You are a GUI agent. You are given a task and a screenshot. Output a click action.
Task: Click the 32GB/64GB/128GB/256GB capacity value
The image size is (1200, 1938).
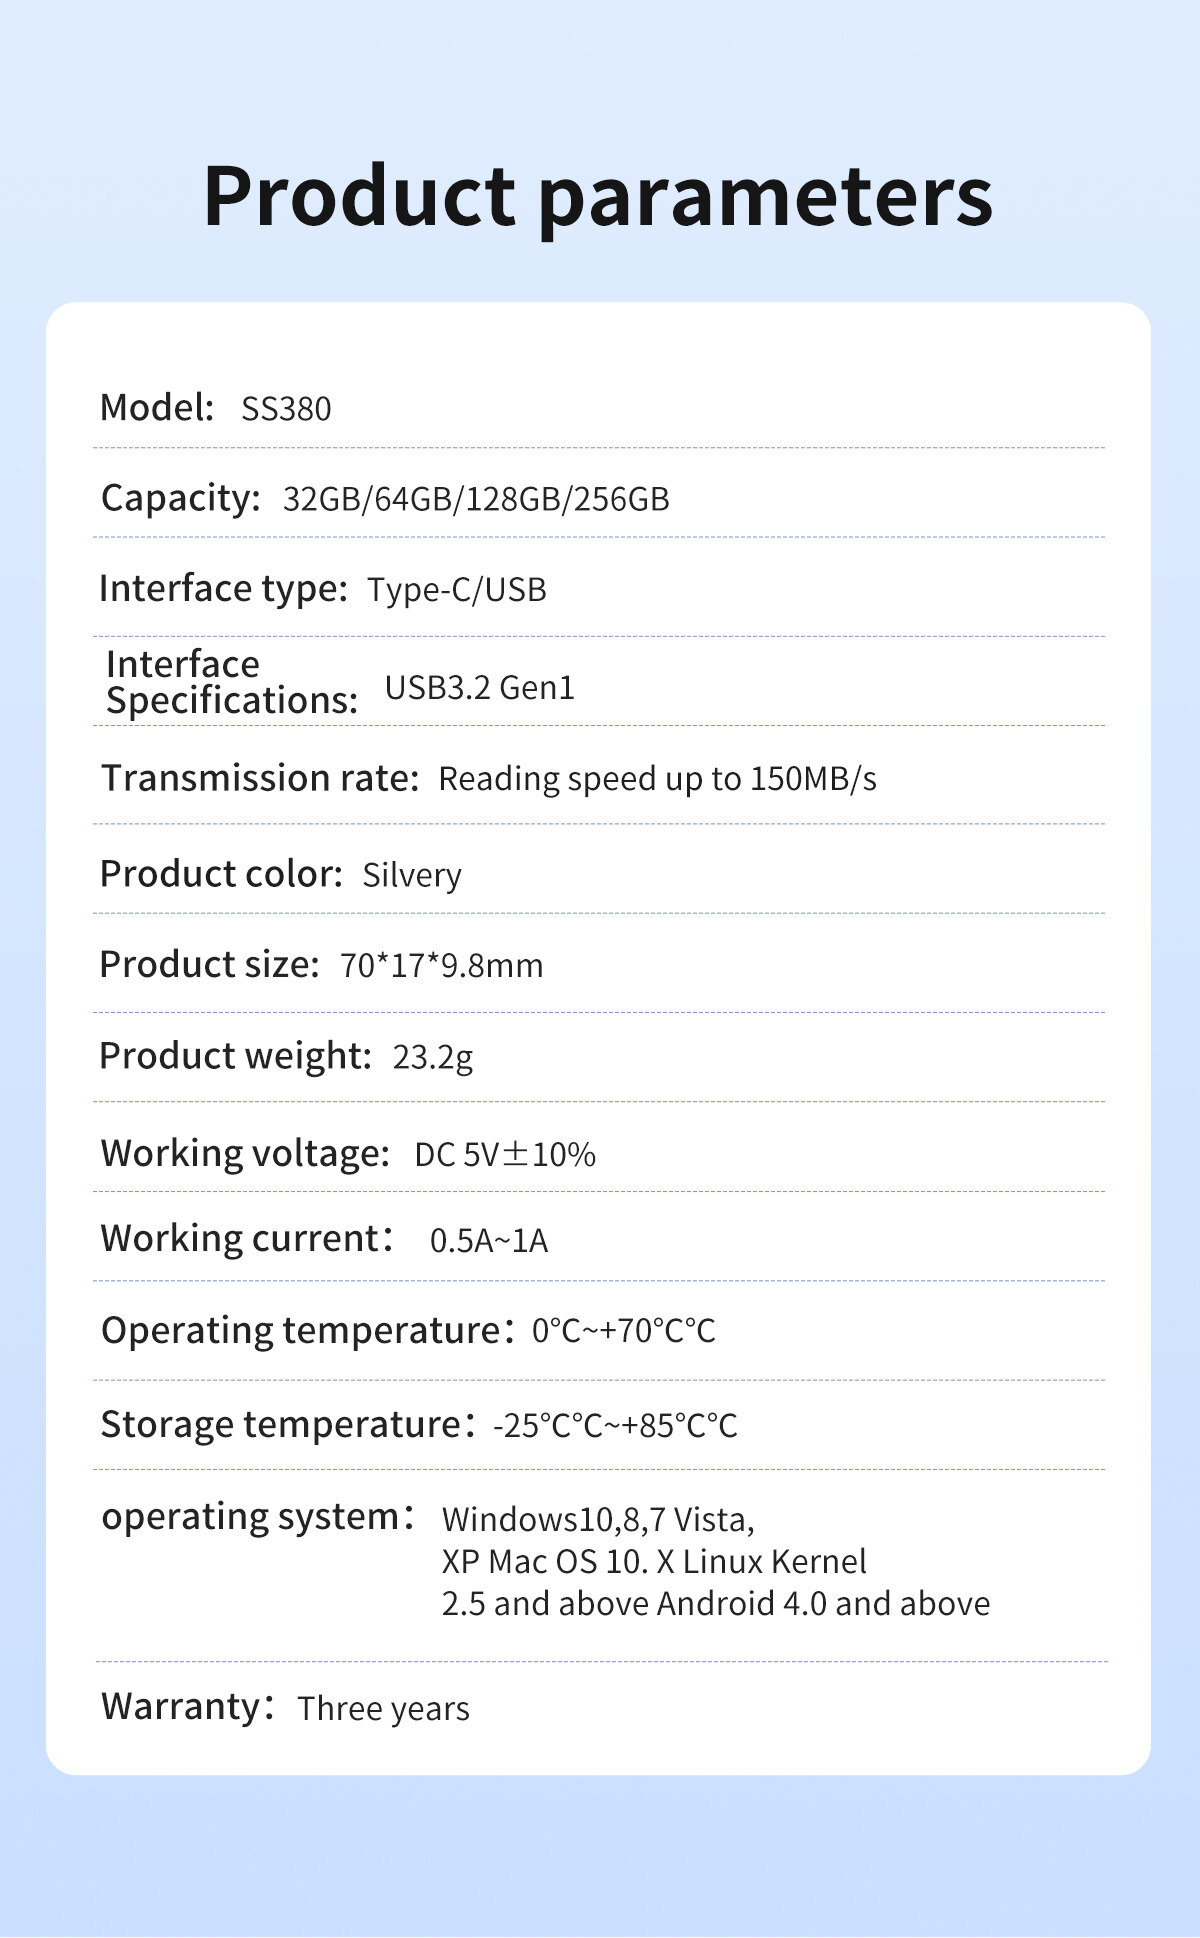[x=476, y=499]
